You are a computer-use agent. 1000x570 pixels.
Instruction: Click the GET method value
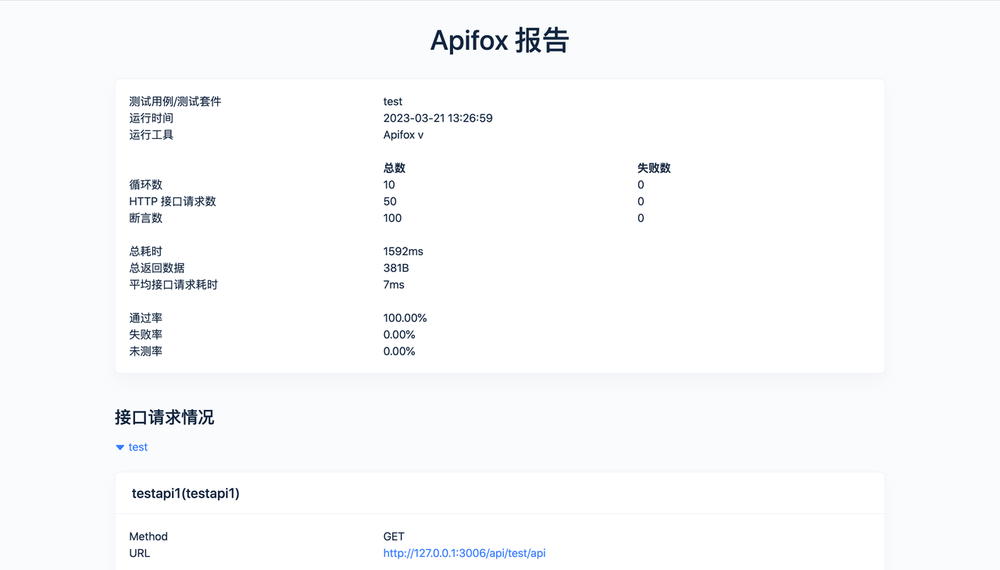(x=394, y=537)
